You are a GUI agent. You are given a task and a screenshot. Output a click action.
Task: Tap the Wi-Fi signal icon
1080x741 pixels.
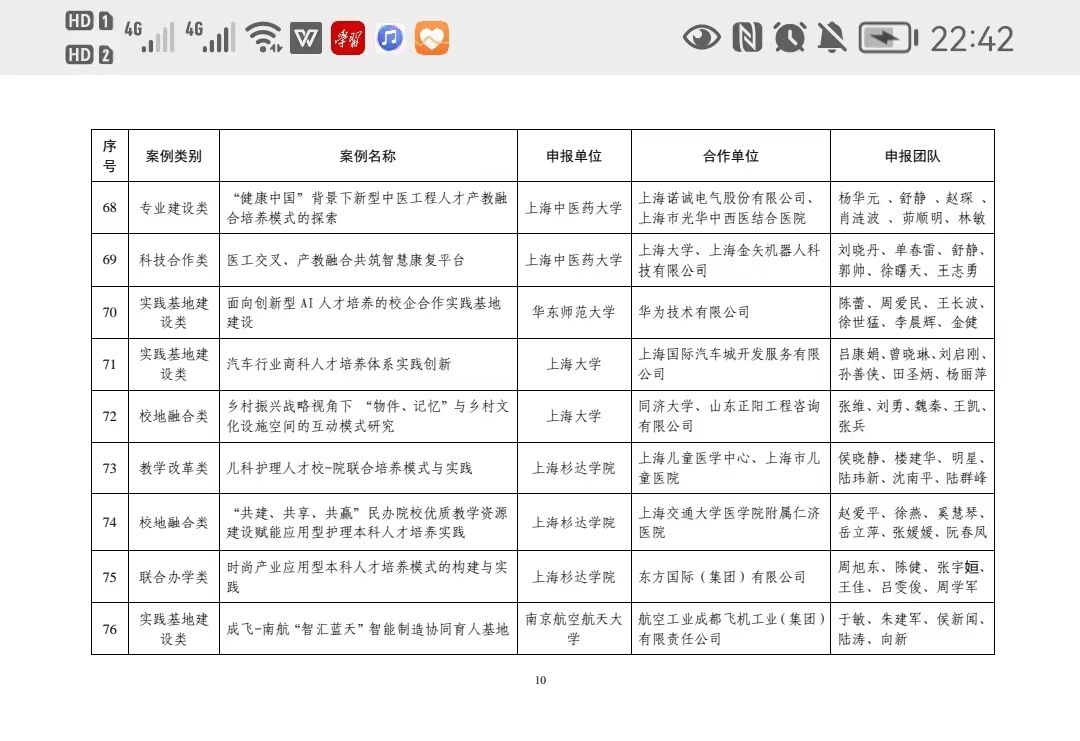pos(264,38)
